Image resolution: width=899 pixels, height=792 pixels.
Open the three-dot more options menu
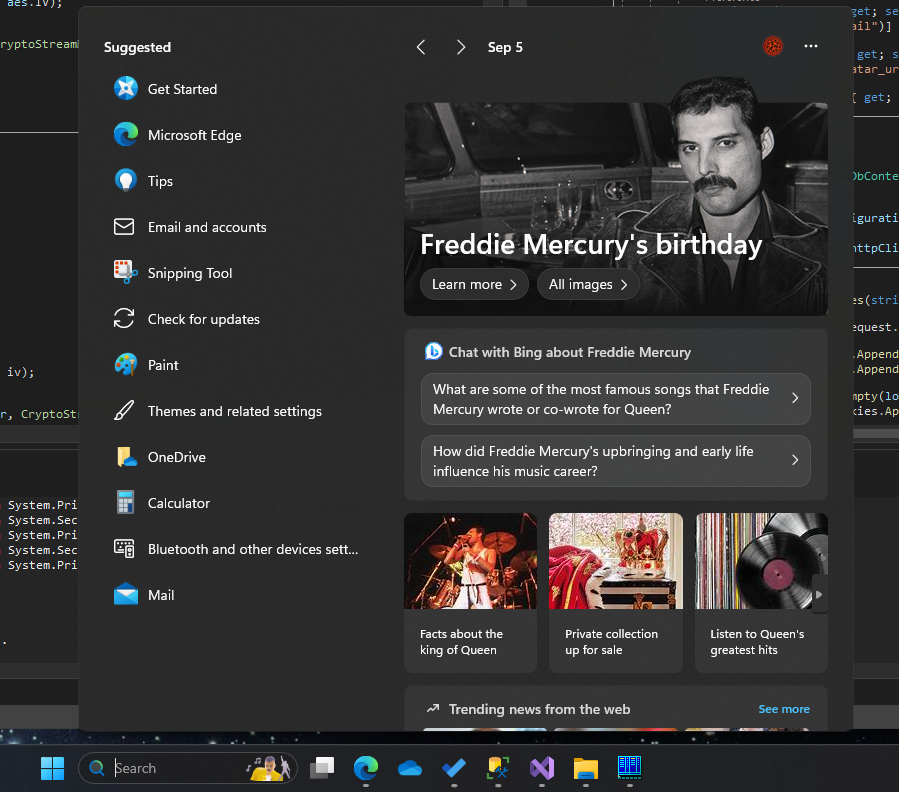811,46
